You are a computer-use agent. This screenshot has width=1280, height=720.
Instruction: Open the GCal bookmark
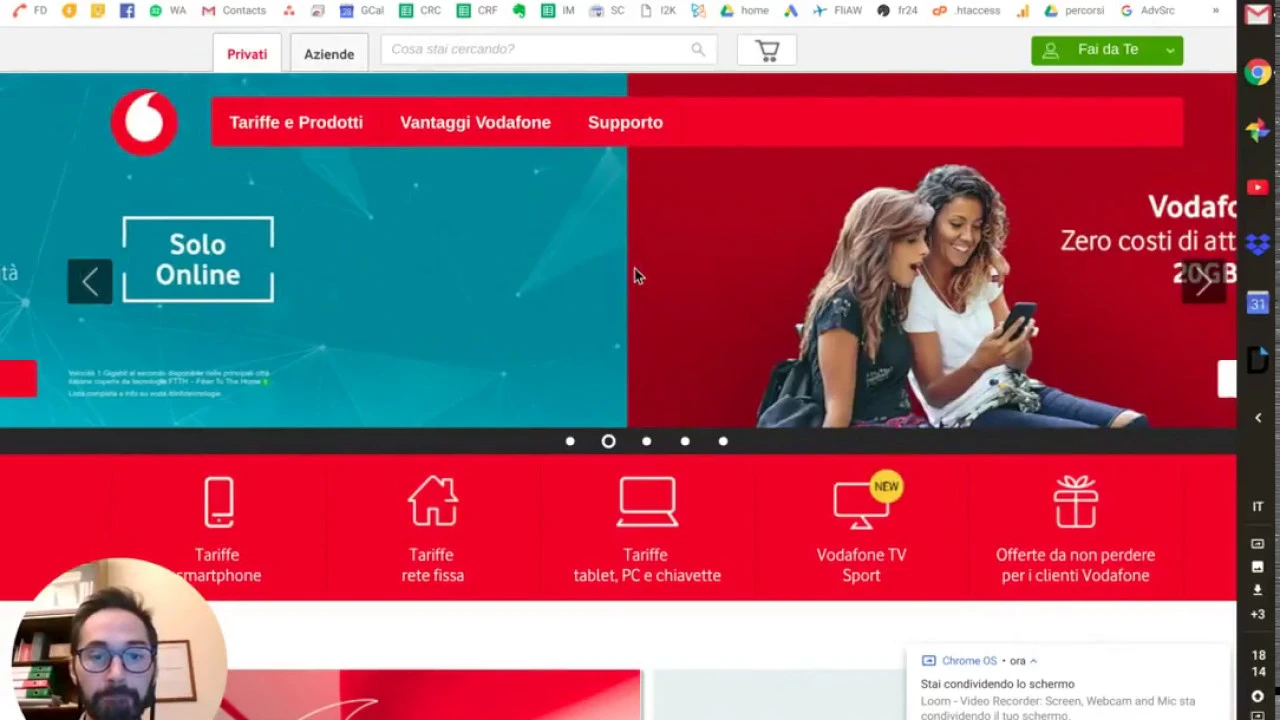point(362,10)
